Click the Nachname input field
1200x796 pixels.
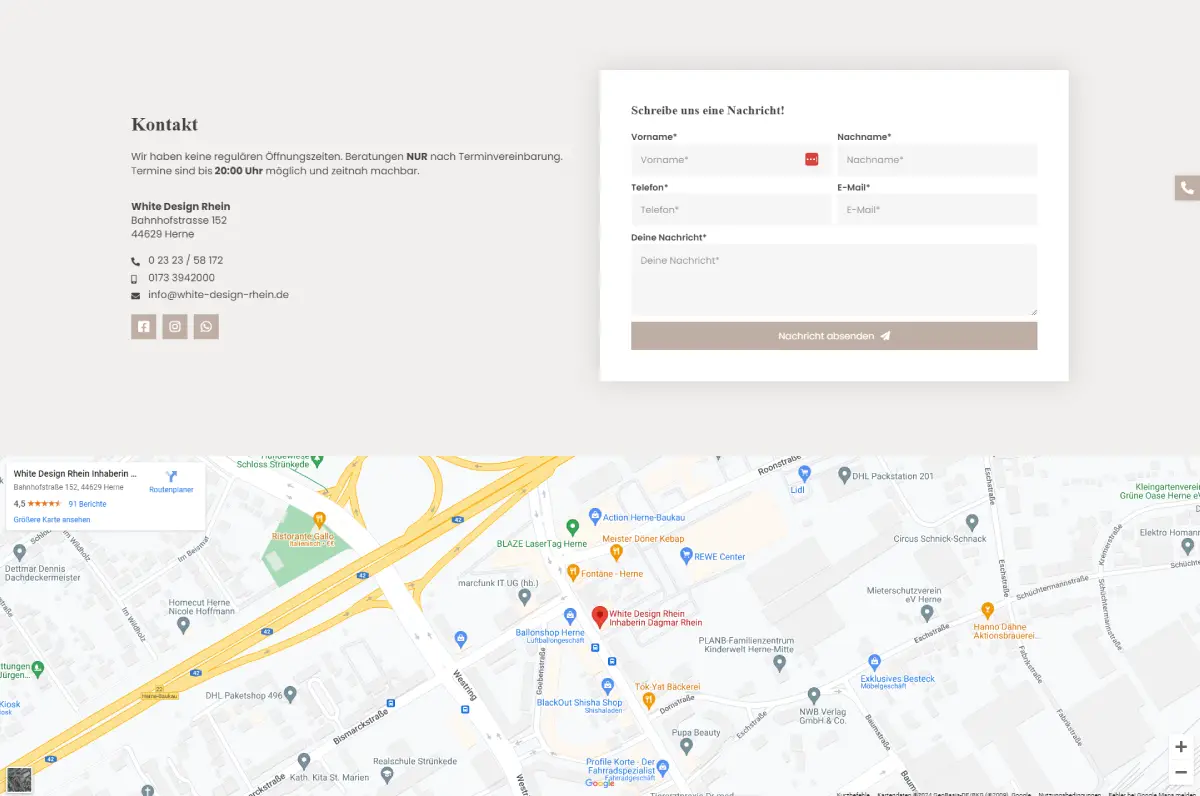coord(936,160)
